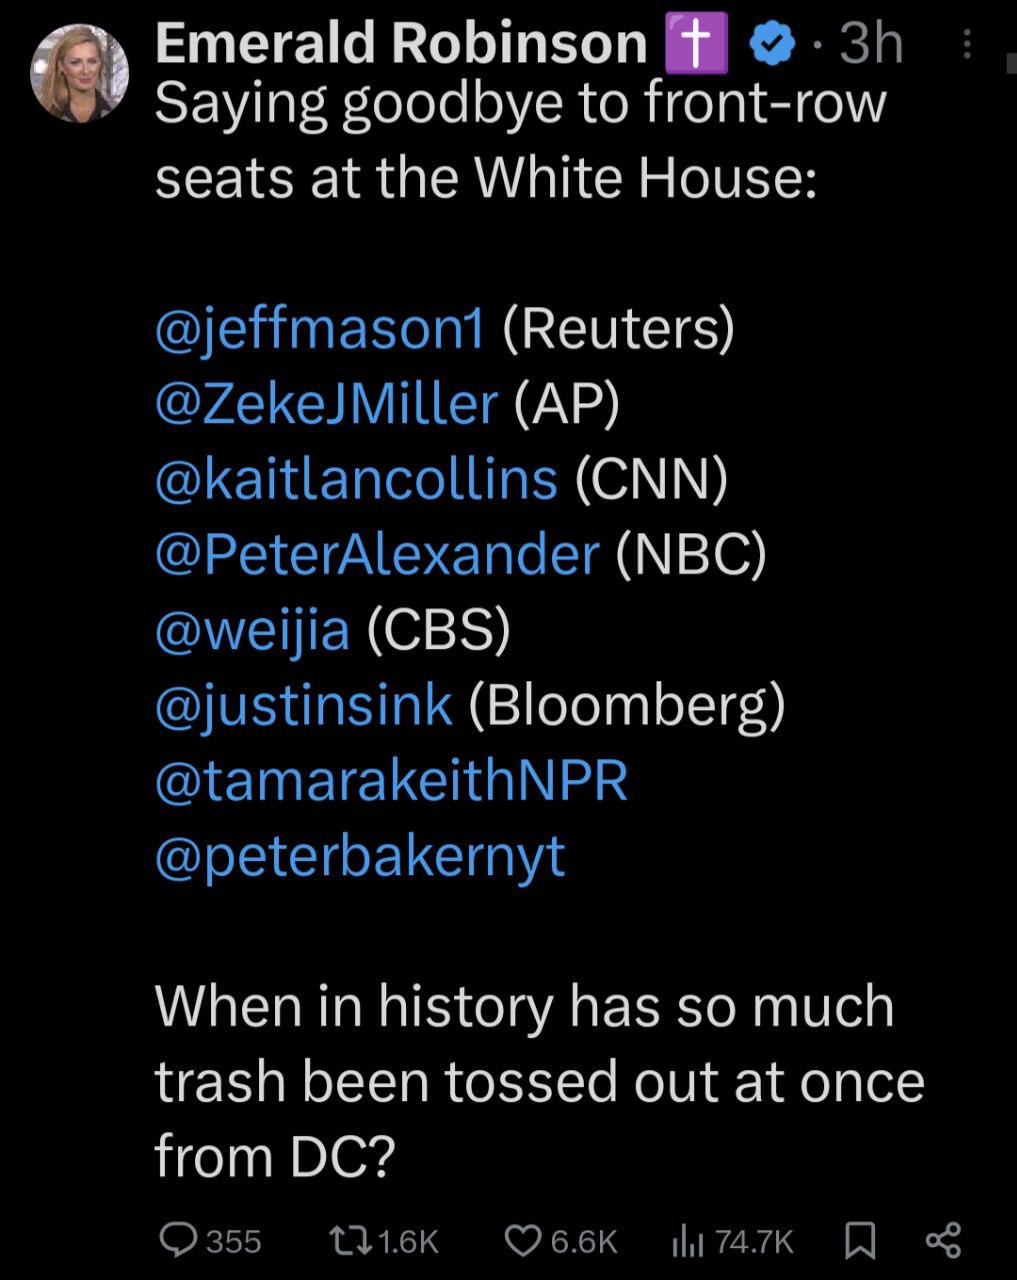Go to @justinsink's profile
The image size is (1017, 1280).
tap(304, 704)
